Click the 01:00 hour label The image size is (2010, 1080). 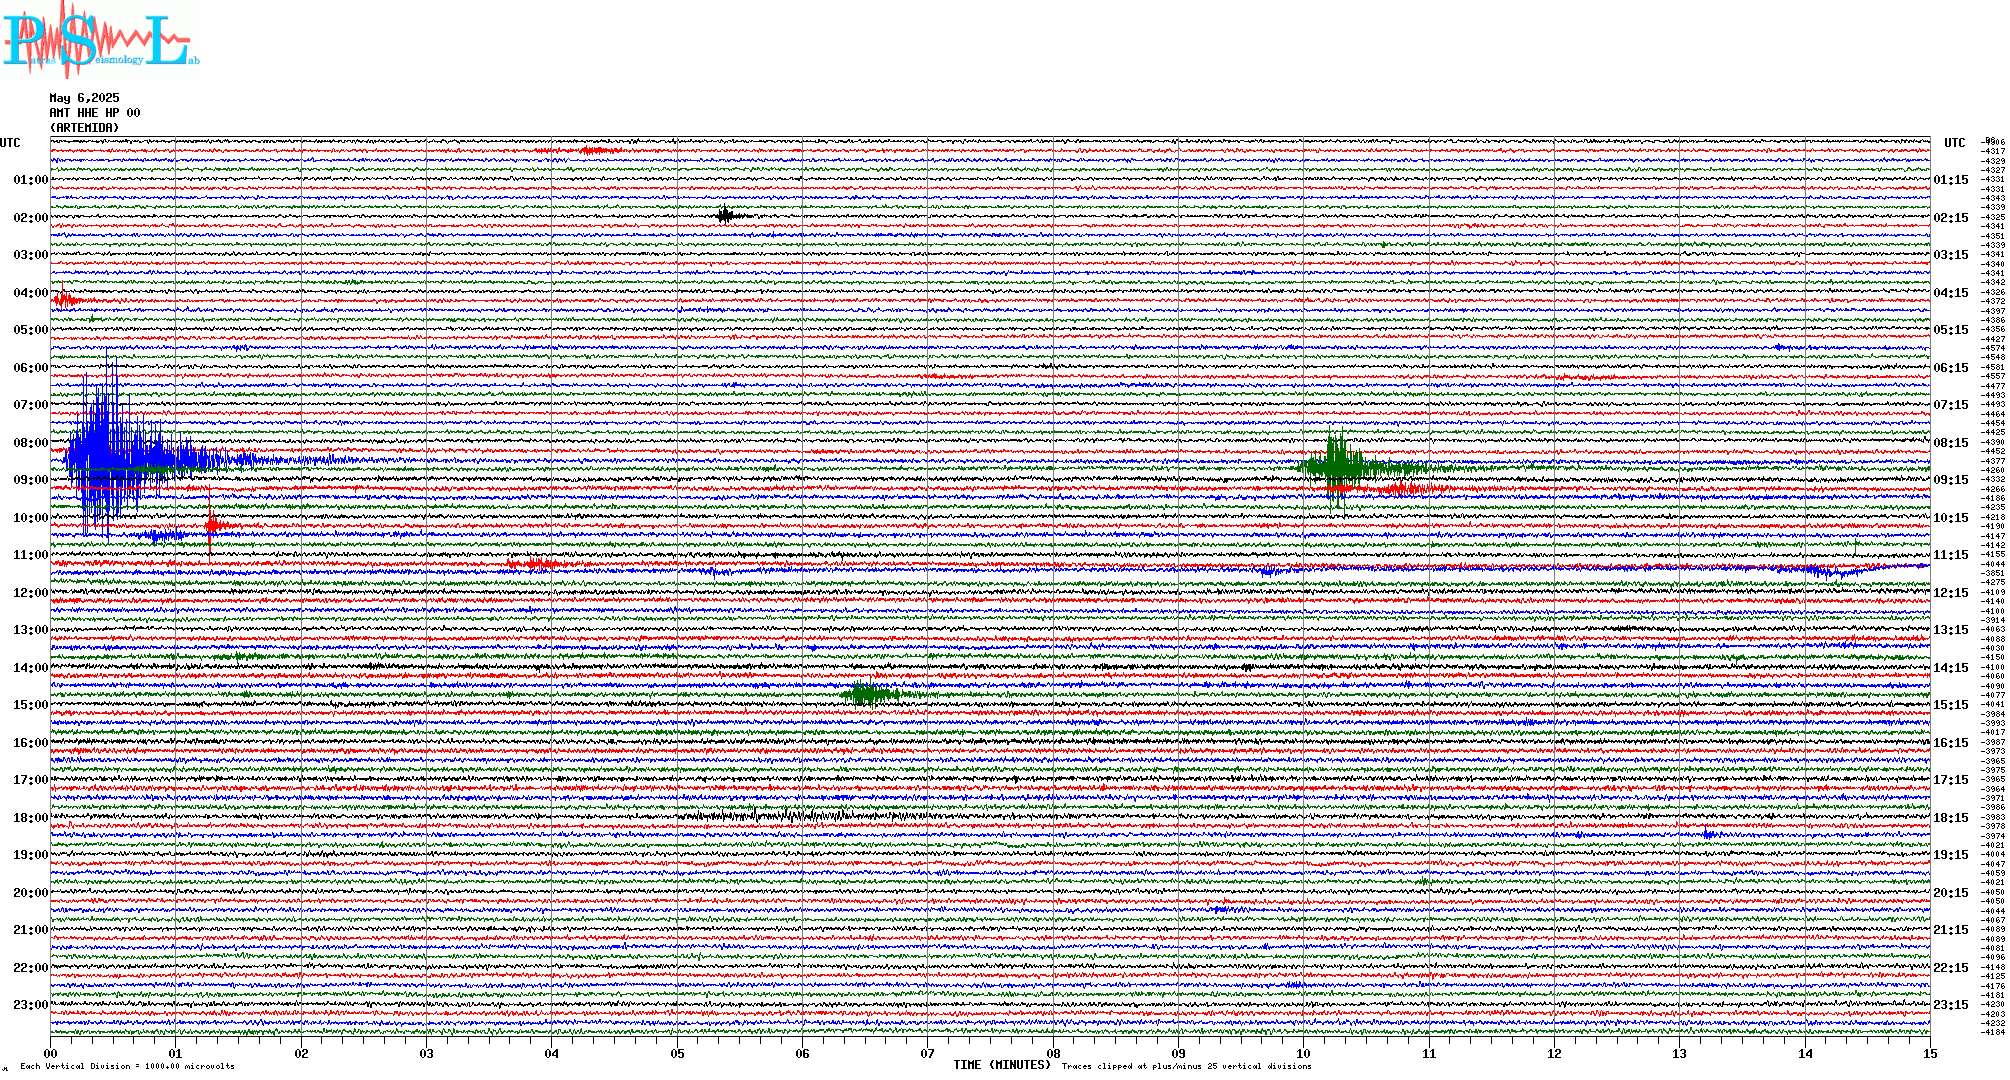click(30, 180)
